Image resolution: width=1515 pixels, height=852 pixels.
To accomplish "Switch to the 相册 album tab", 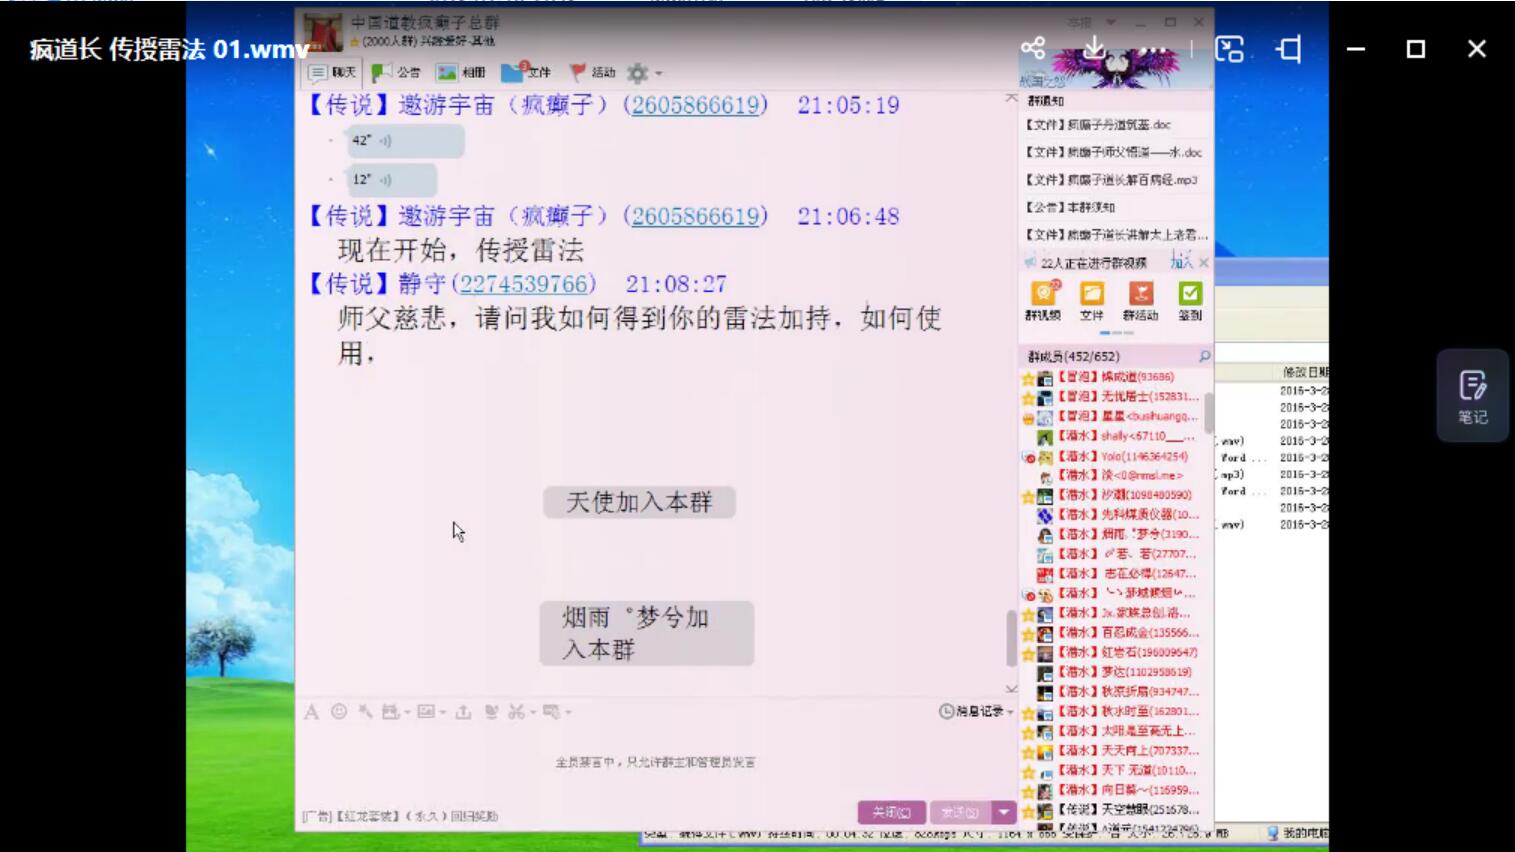I will click(x=461, y=72).
